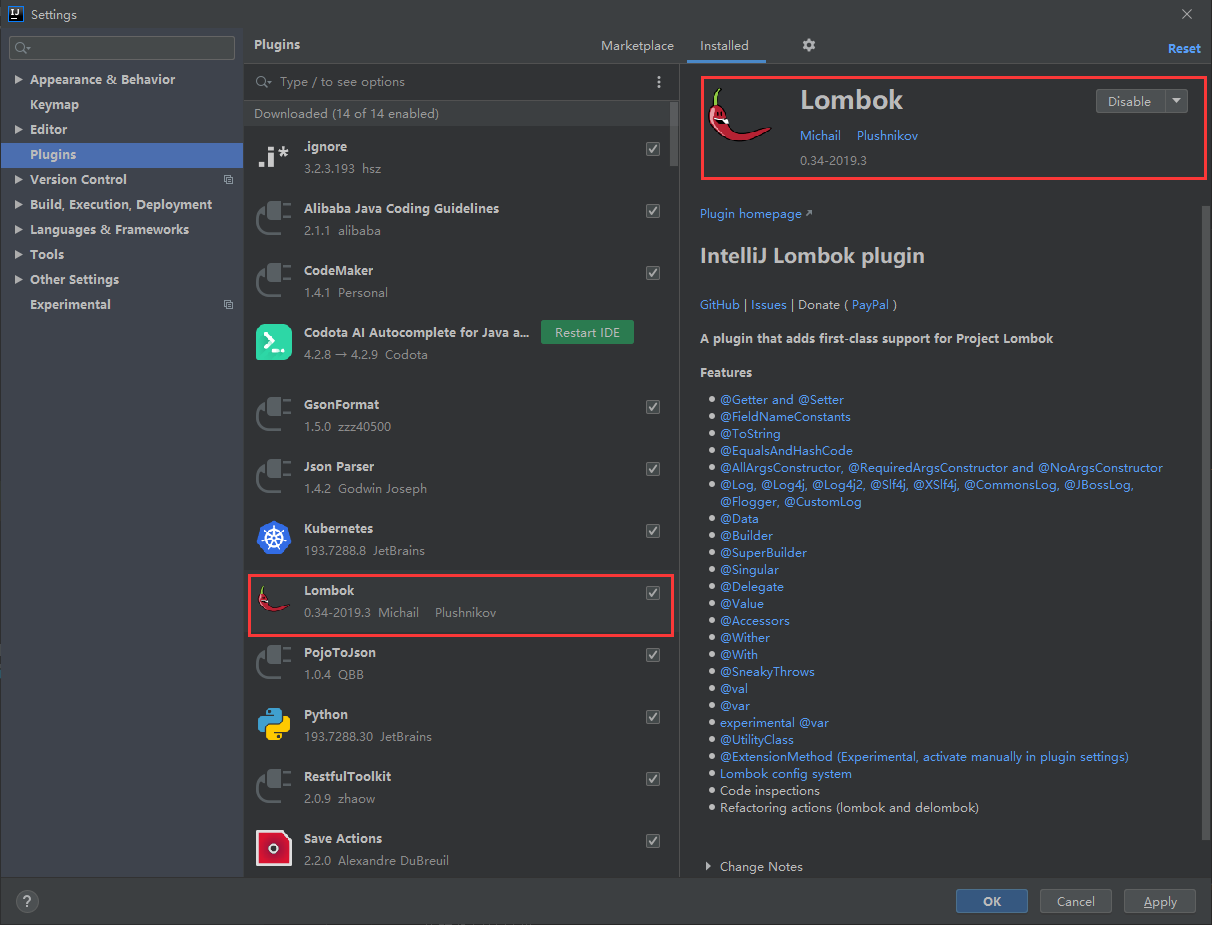Viewport: 1212px width, 925px height.
Task: Expand the Change Notes section
Action: (708, 867)
